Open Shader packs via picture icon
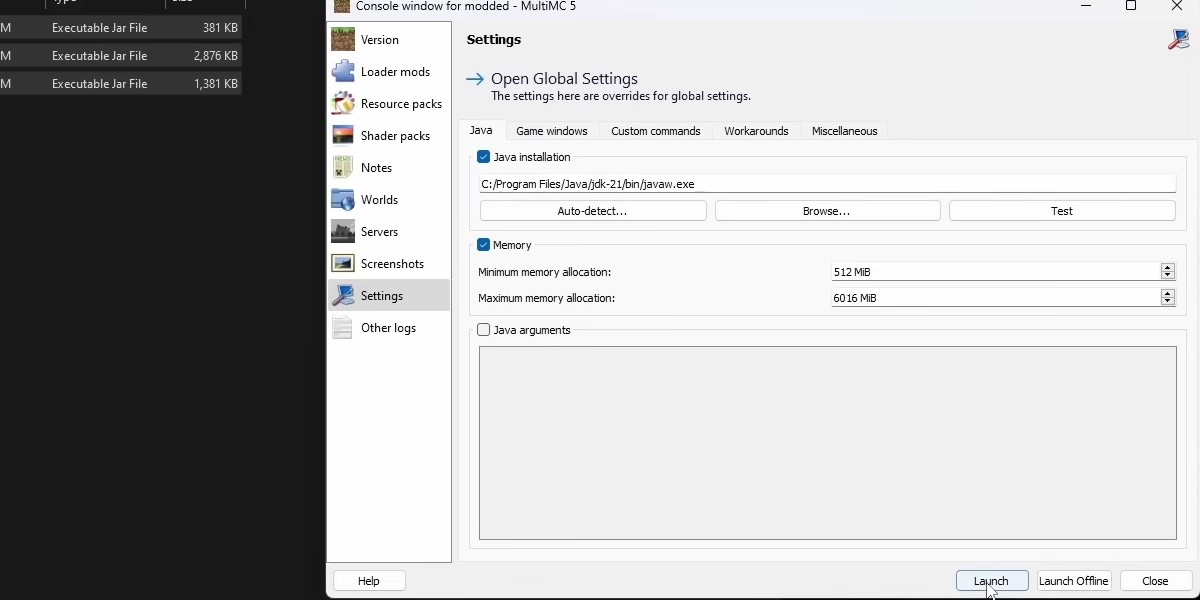 pos(345,135)
